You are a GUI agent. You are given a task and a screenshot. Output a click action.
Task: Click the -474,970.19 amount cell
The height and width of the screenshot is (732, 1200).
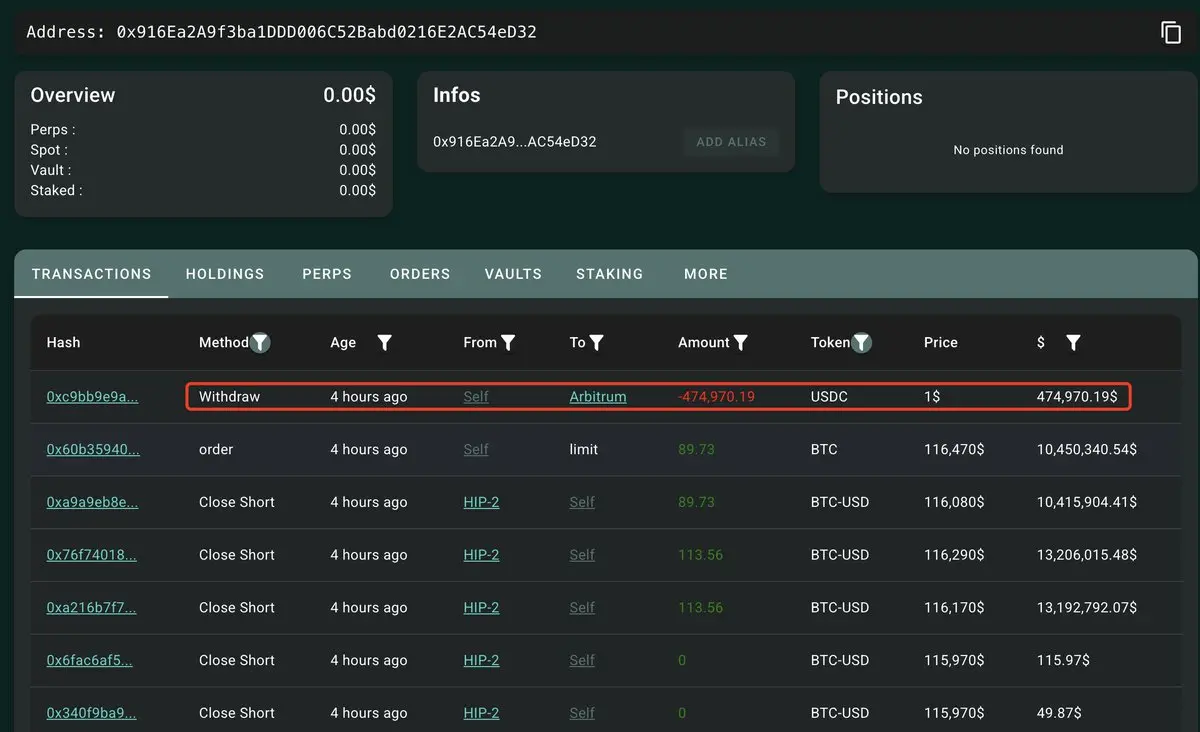point(716,397)
